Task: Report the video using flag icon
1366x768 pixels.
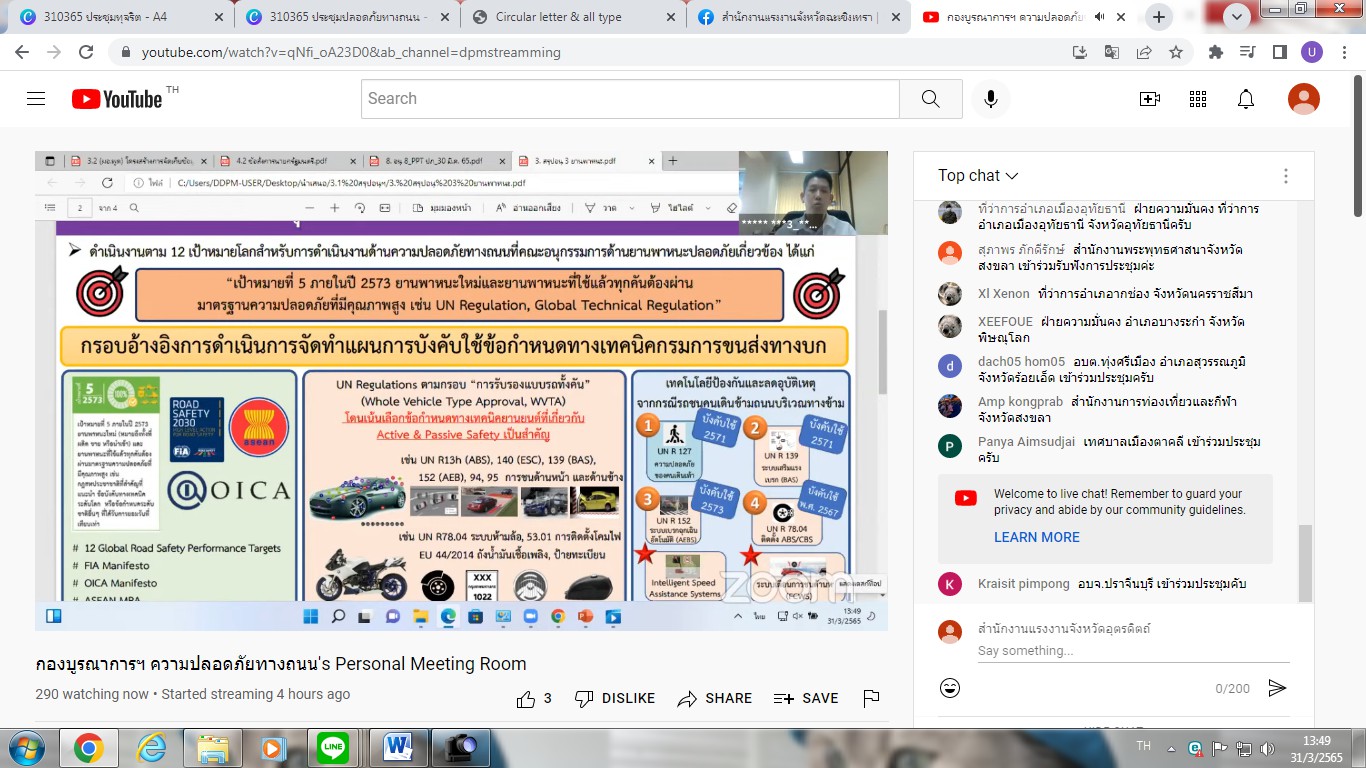Action: (x=871, y=699)
